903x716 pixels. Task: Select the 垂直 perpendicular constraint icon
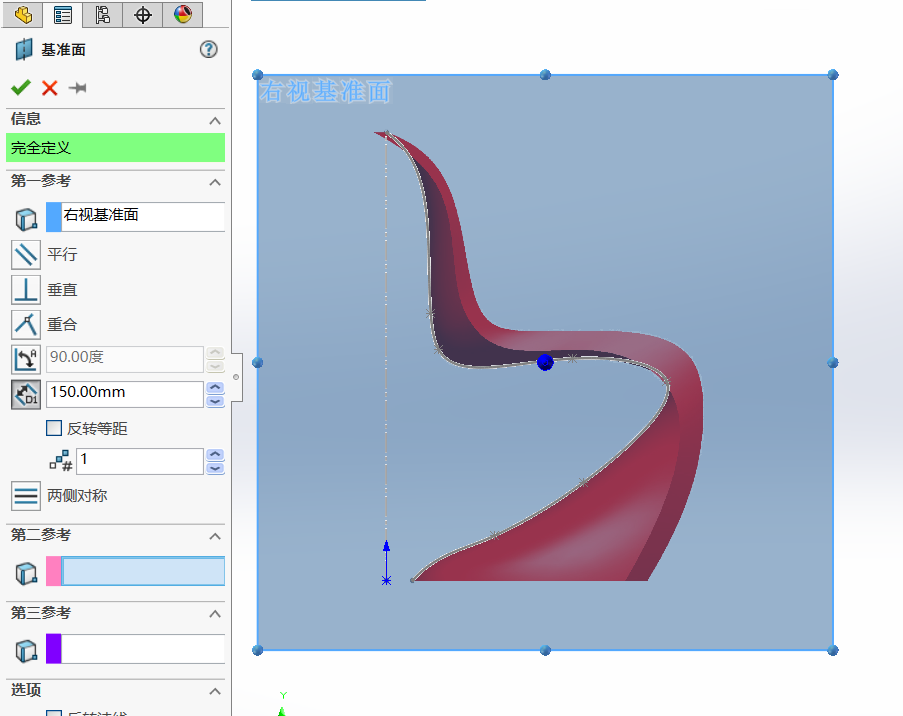[26, 290]
